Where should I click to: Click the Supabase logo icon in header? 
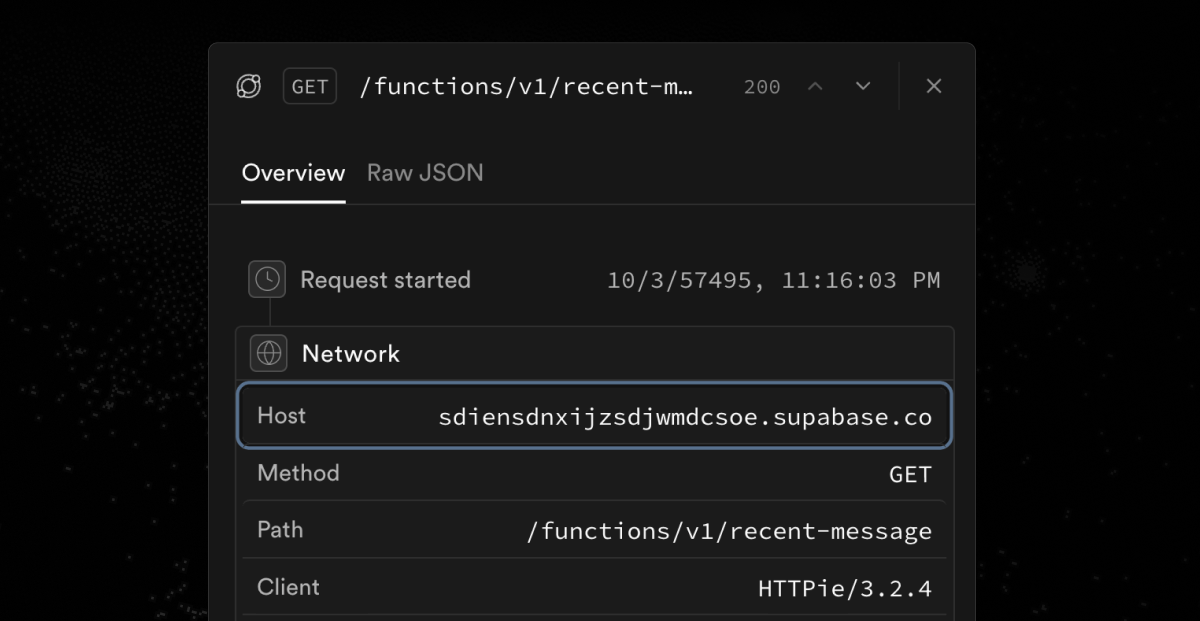(248, 87)
